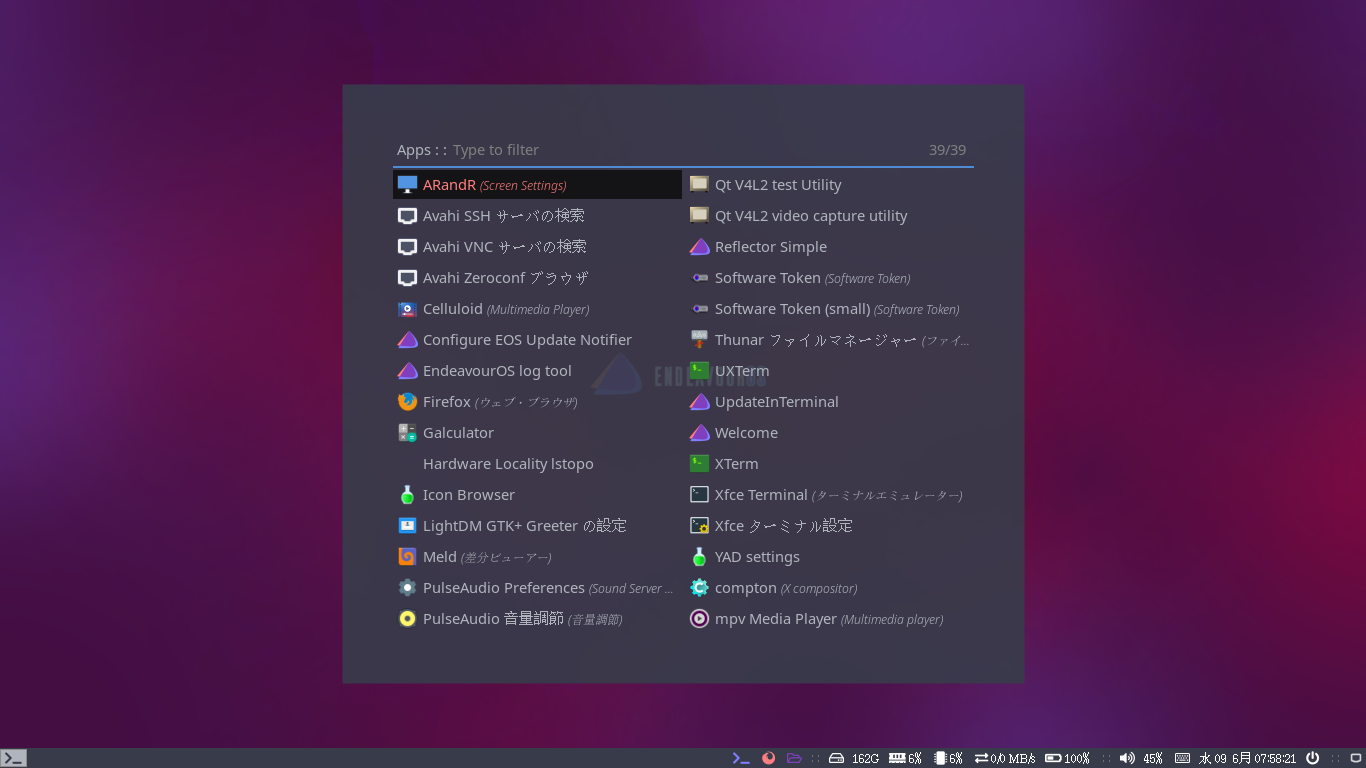Open Configure EOS Update Notifier icon
Screen dimensions: 1366x768
tap(407, 340)
